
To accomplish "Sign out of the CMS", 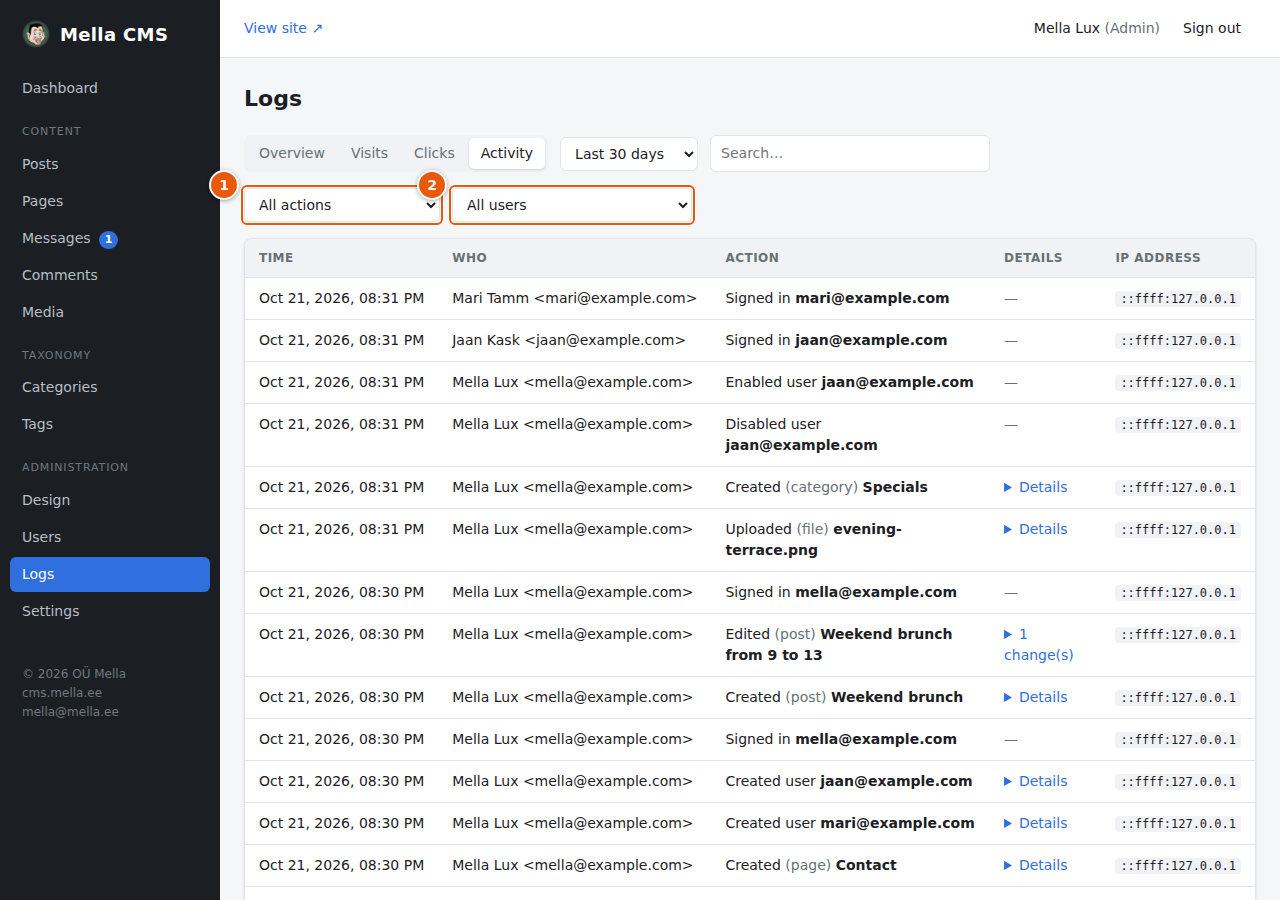I will (x=1212, y=28).
